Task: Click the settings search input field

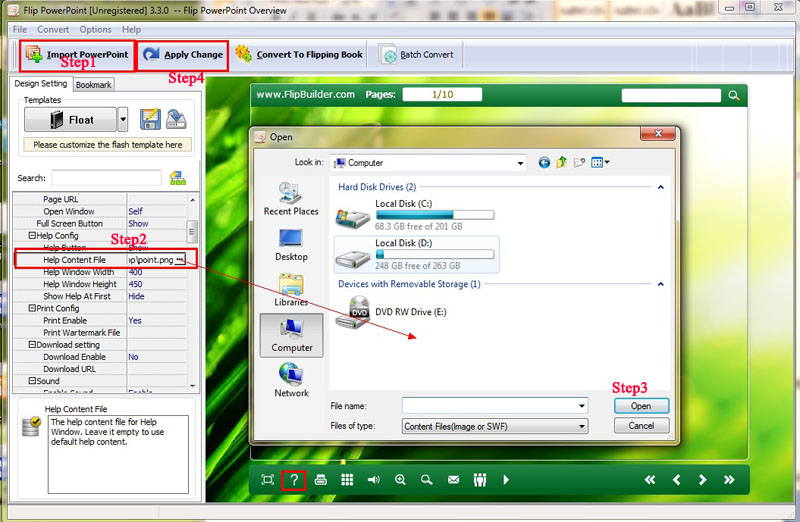Action: coord(106,178)
